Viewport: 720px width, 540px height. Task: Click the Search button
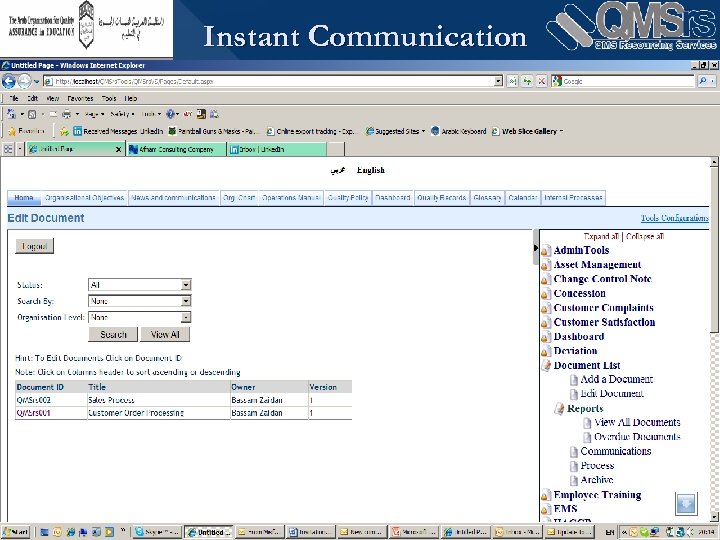coord(113,334)
